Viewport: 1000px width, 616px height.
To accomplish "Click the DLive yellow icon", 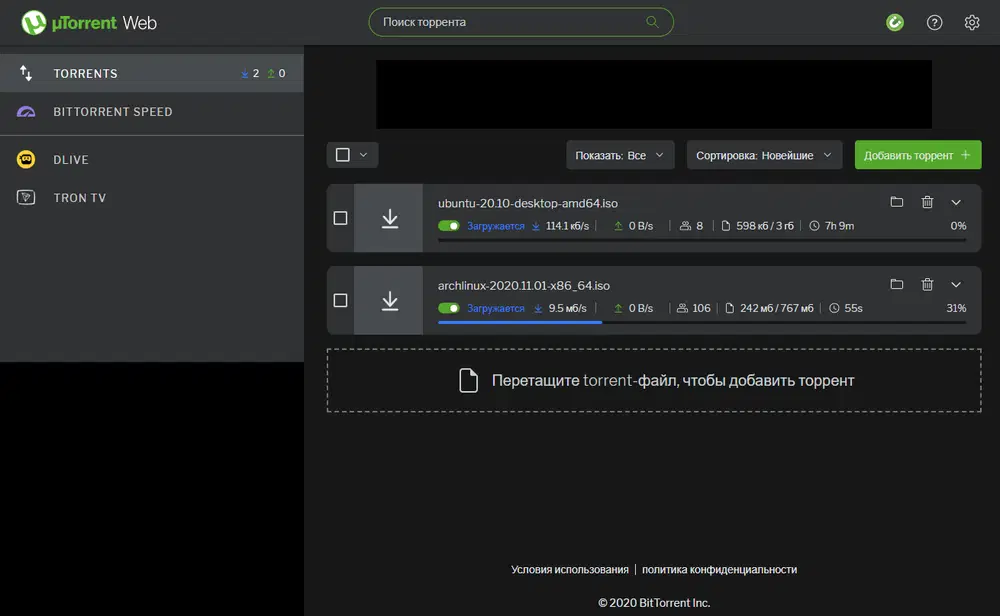I will click(x=26, y=159).
